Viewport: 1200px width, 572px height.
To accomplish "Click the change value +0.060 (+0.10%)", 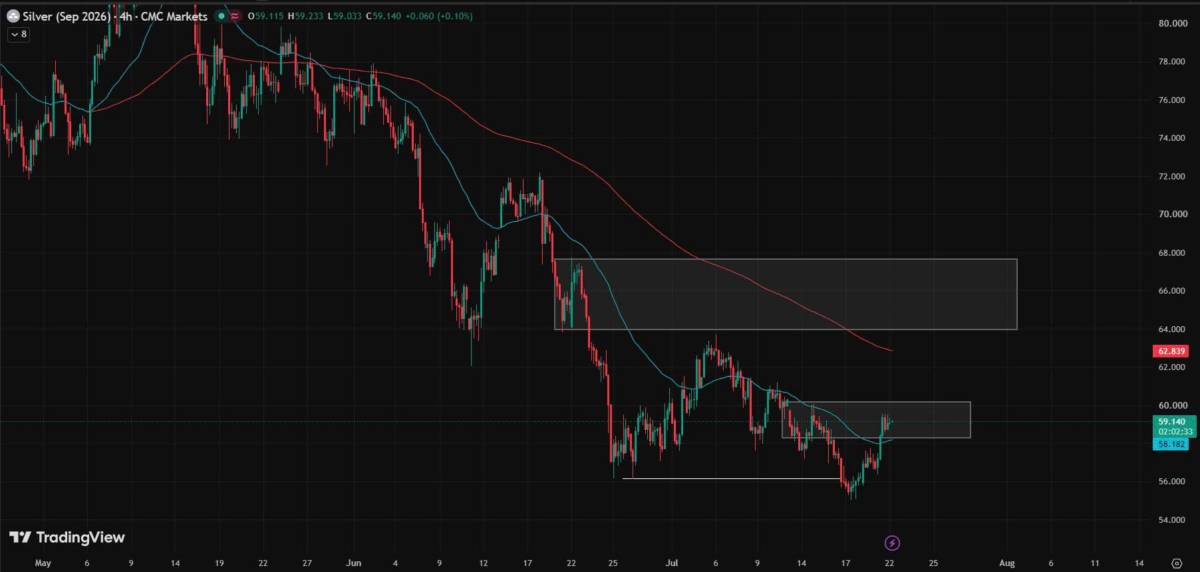I will point(439,17).
